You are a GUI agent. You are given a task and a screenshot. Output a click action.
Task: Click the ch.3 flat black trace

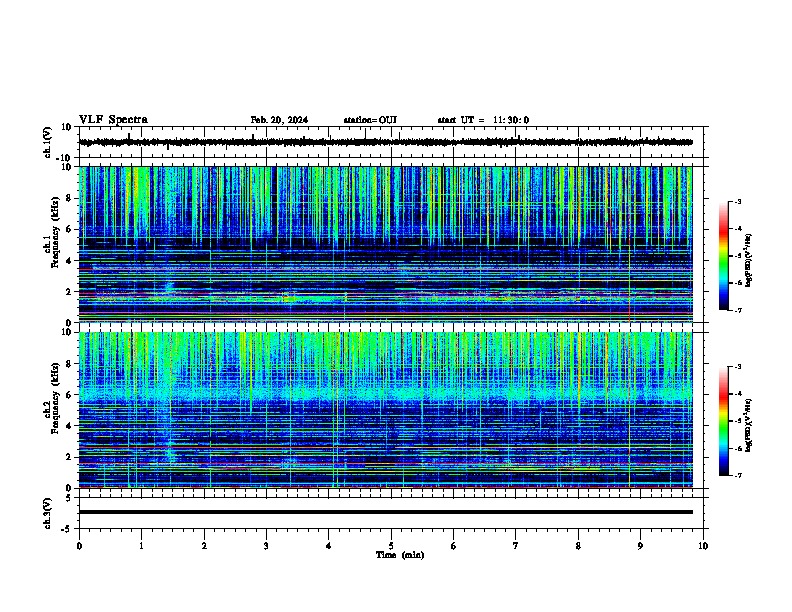[x=386, y=512]
